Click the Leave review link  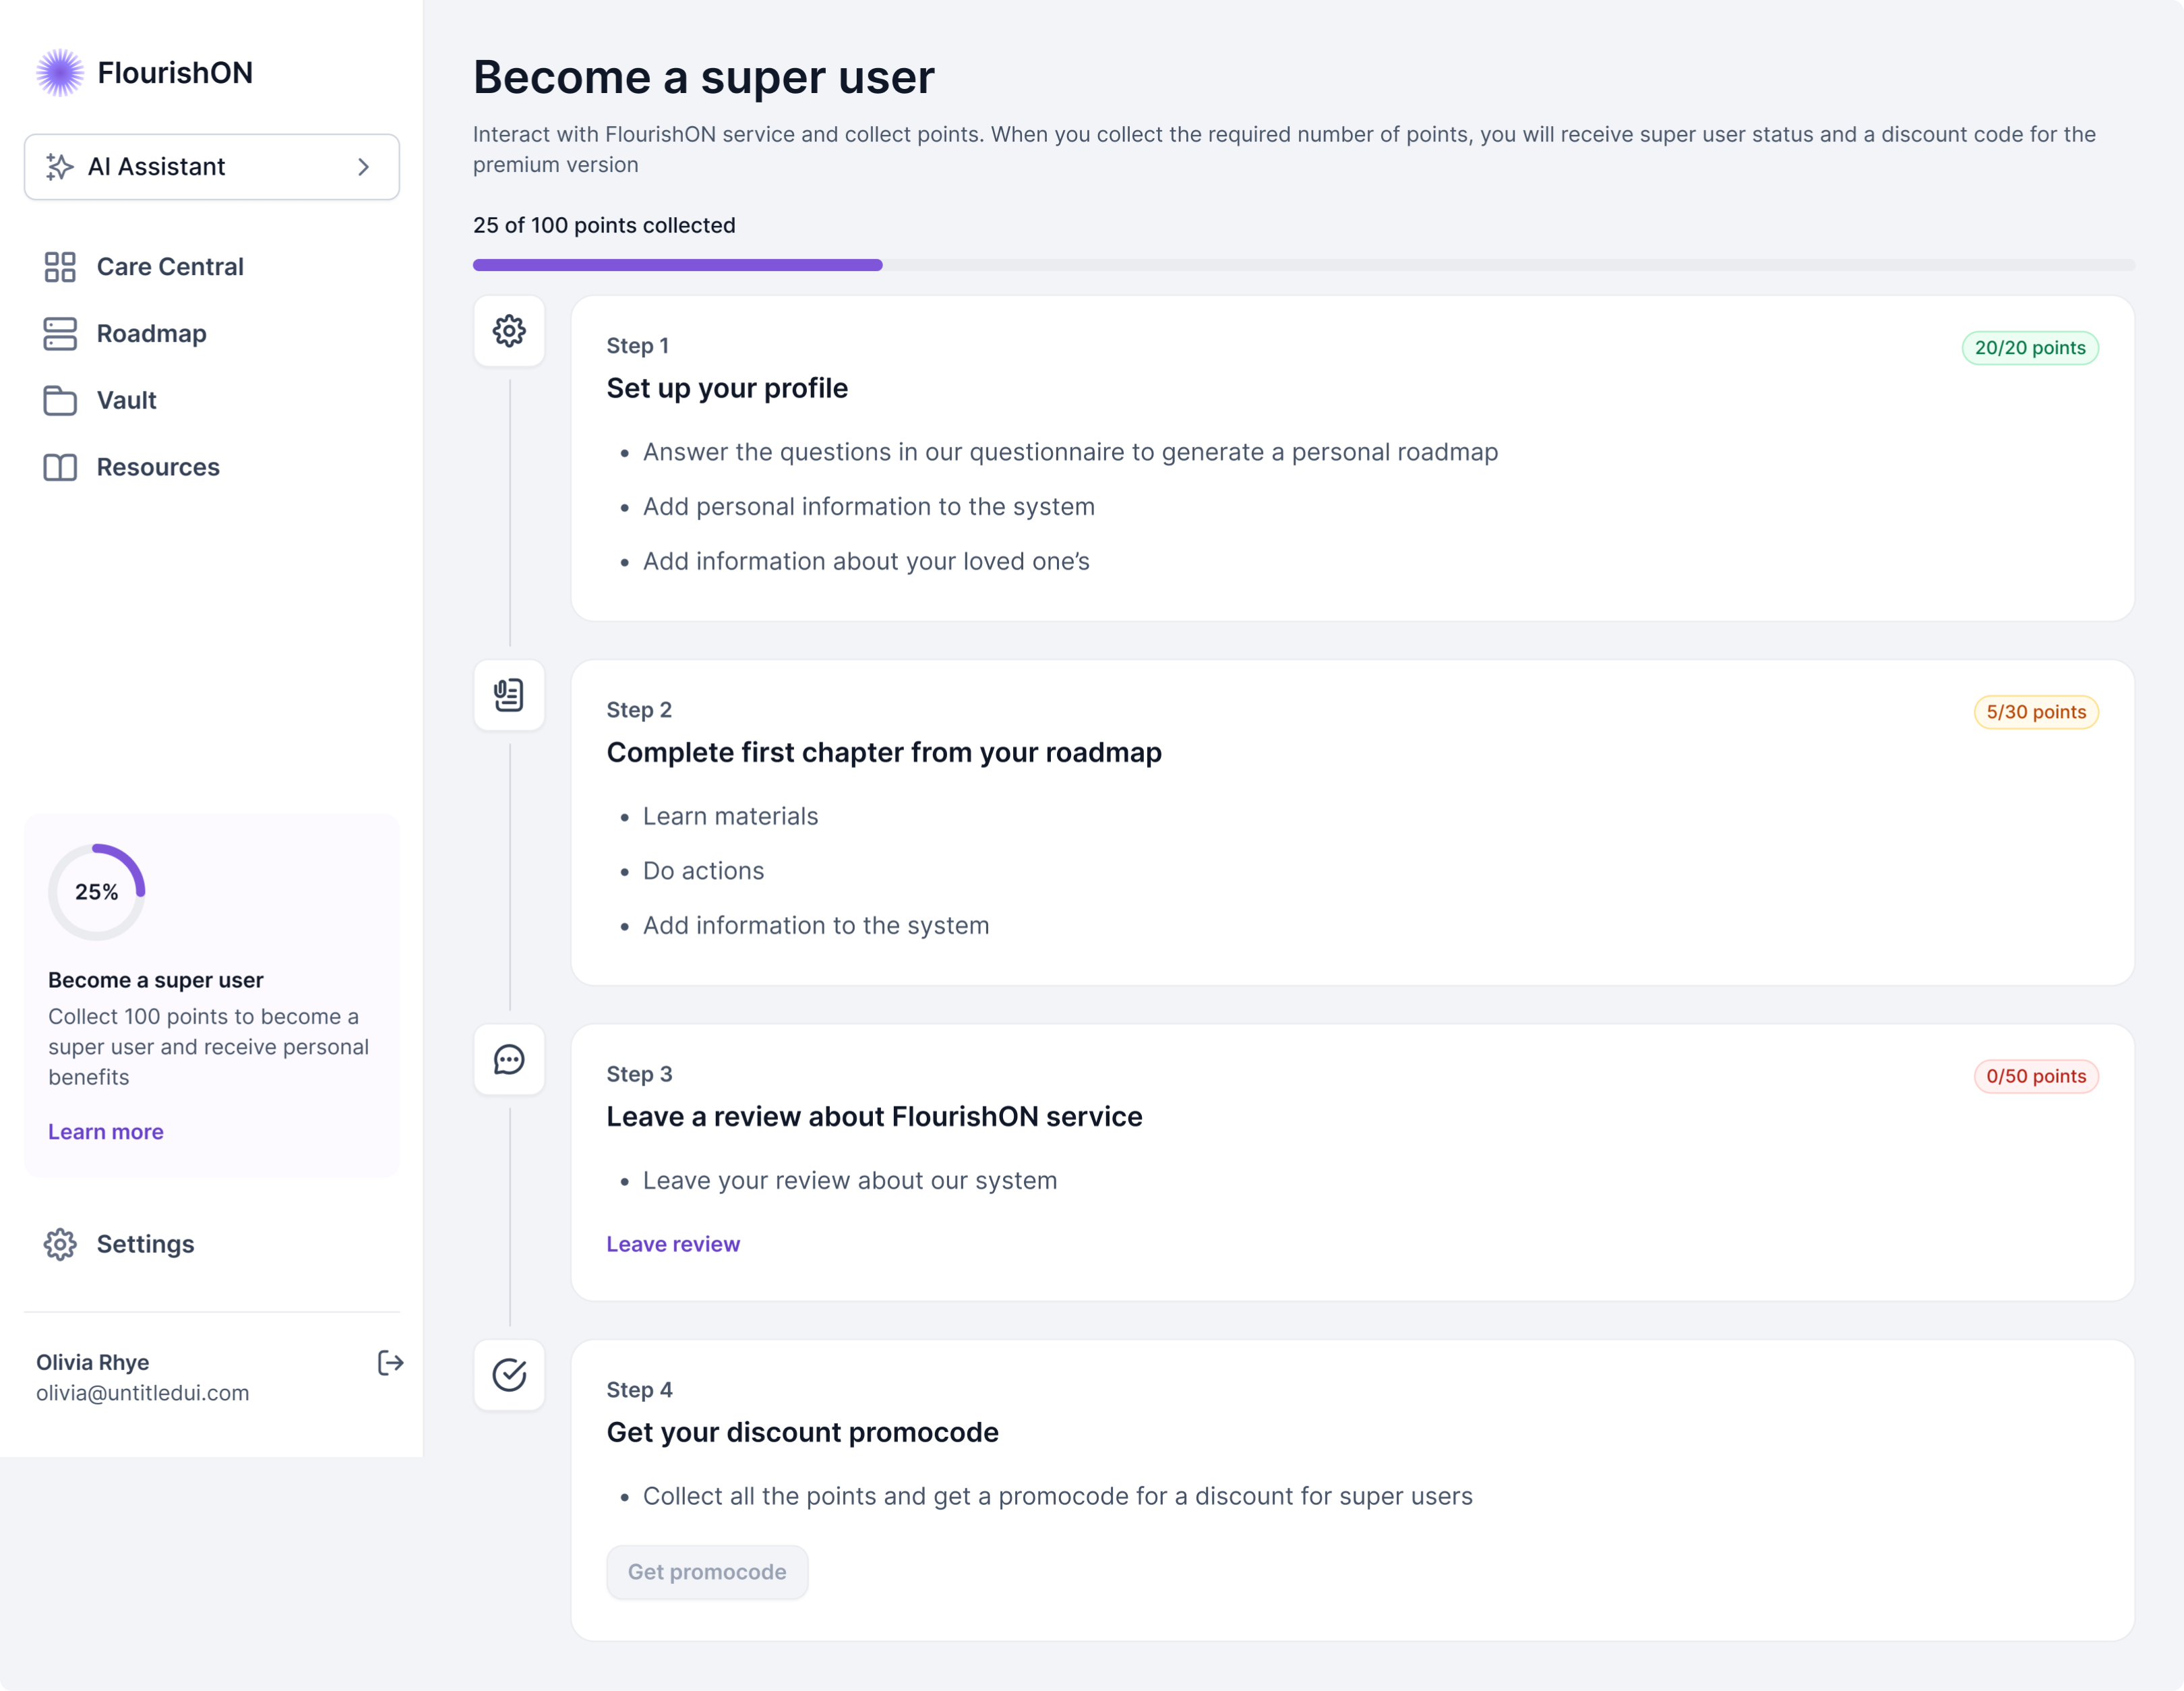[673, 1243]
